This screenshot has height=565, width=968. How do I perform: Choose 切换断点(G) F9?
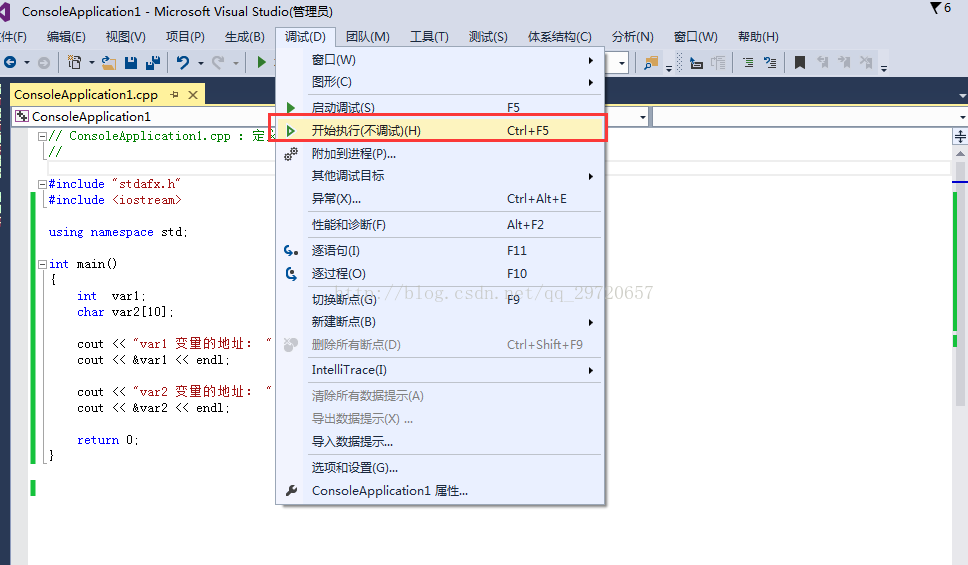[x=440, y=299]
